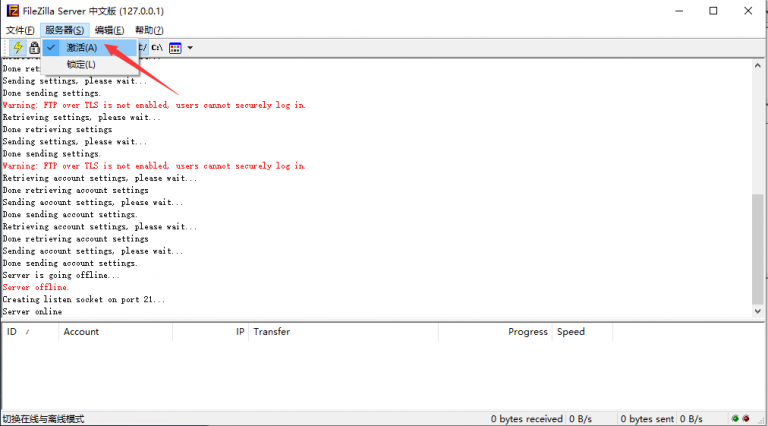Open the 文件(F) menu
Image resolution: width=768 pixels, height=426 pixels.
point(20,30)
